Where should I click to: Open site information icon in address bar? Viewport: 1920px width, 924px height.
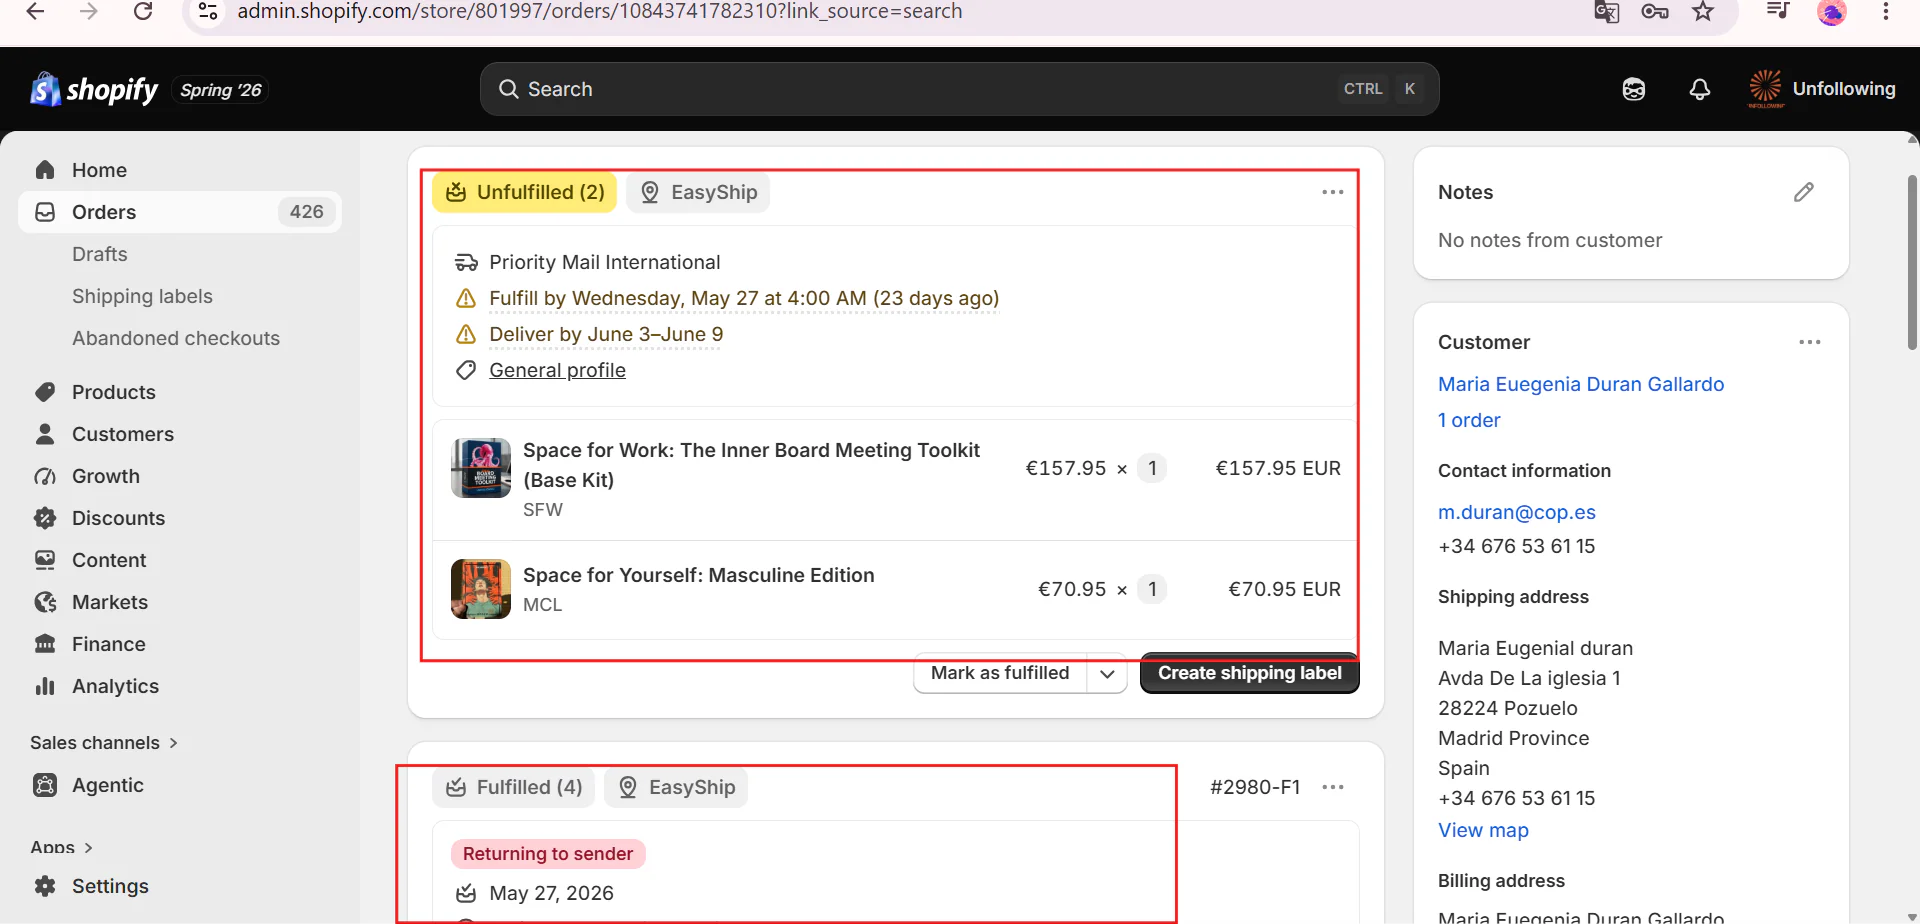click(208, 11)
